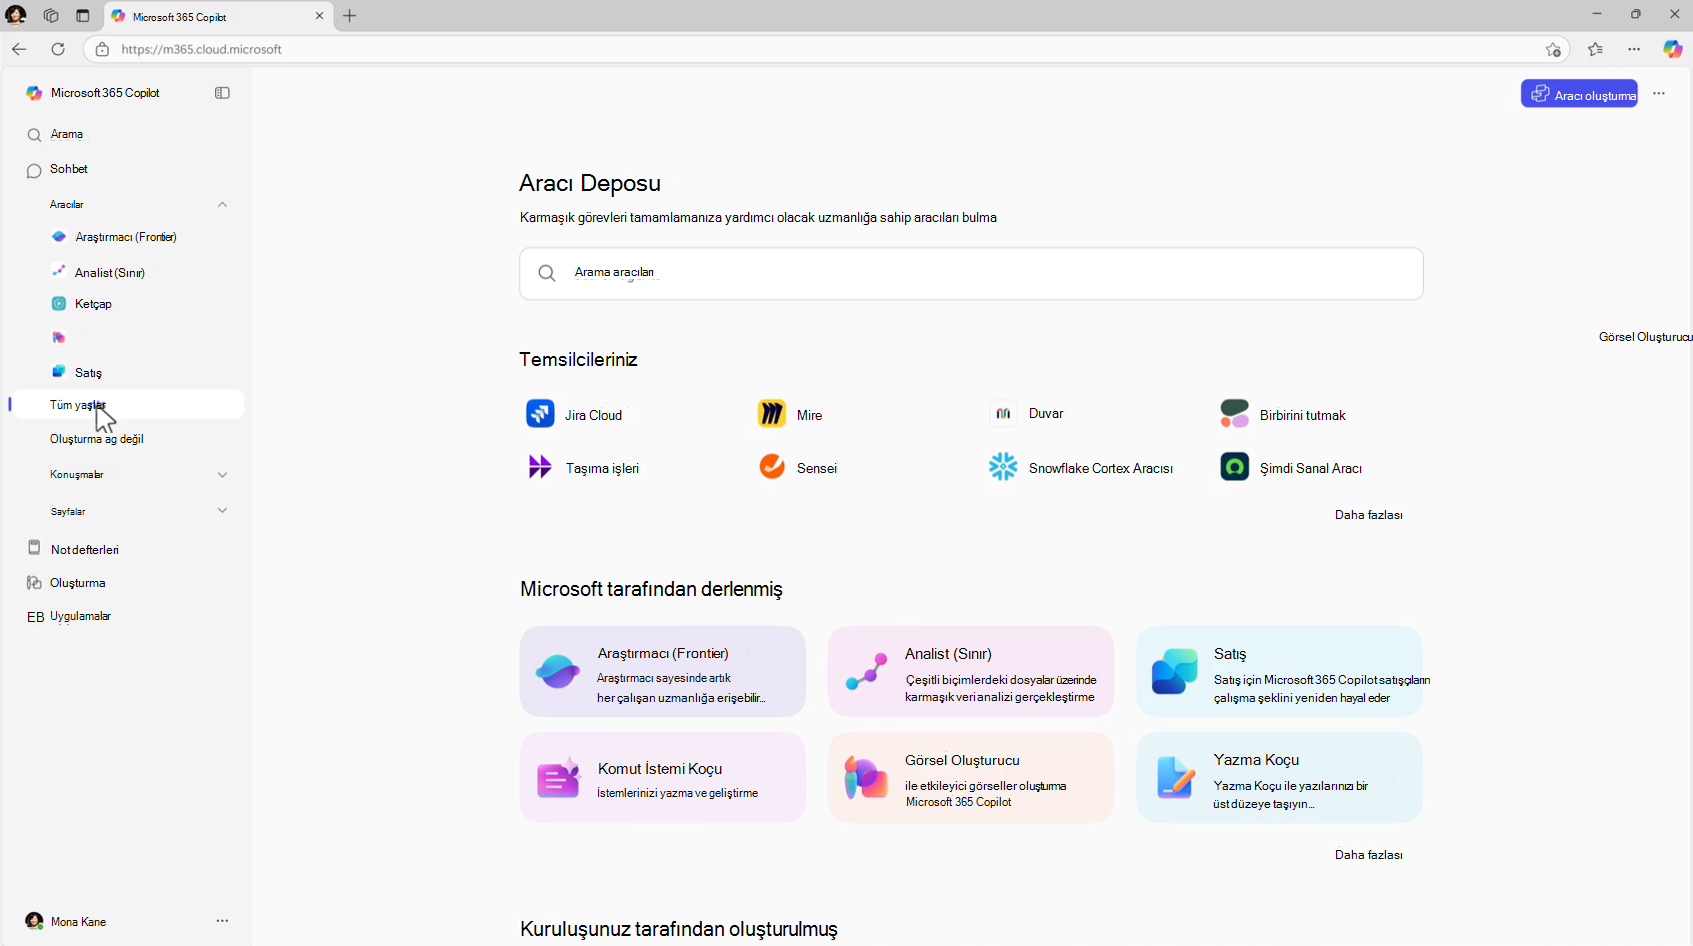Image resolution: width=1693 pixels, height=946 pixels.
Task: Select the Sensei agent icon
Action: [x=772, y=467]
